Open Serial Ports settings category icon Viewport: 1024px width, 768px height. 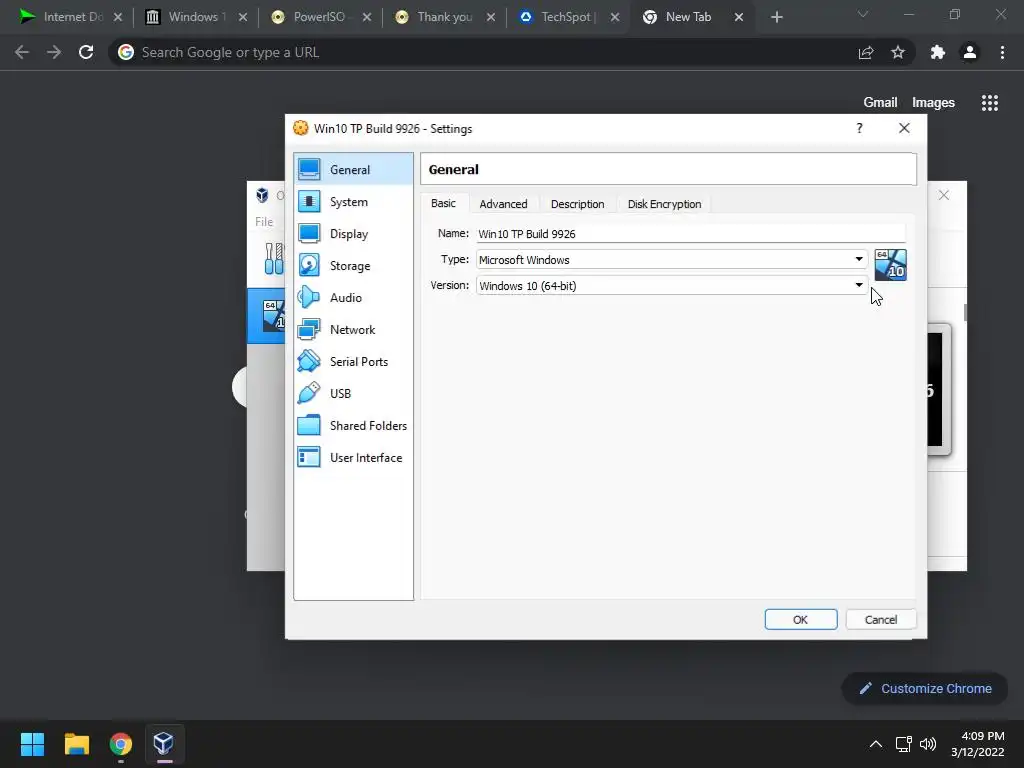point(309,361)
